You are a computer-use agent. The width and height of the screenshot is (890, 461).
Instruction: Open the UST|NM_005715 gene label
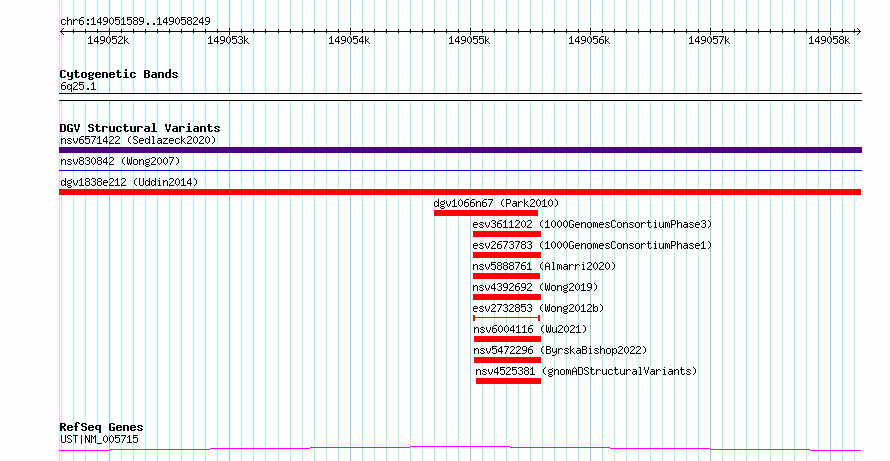[99, 439]
